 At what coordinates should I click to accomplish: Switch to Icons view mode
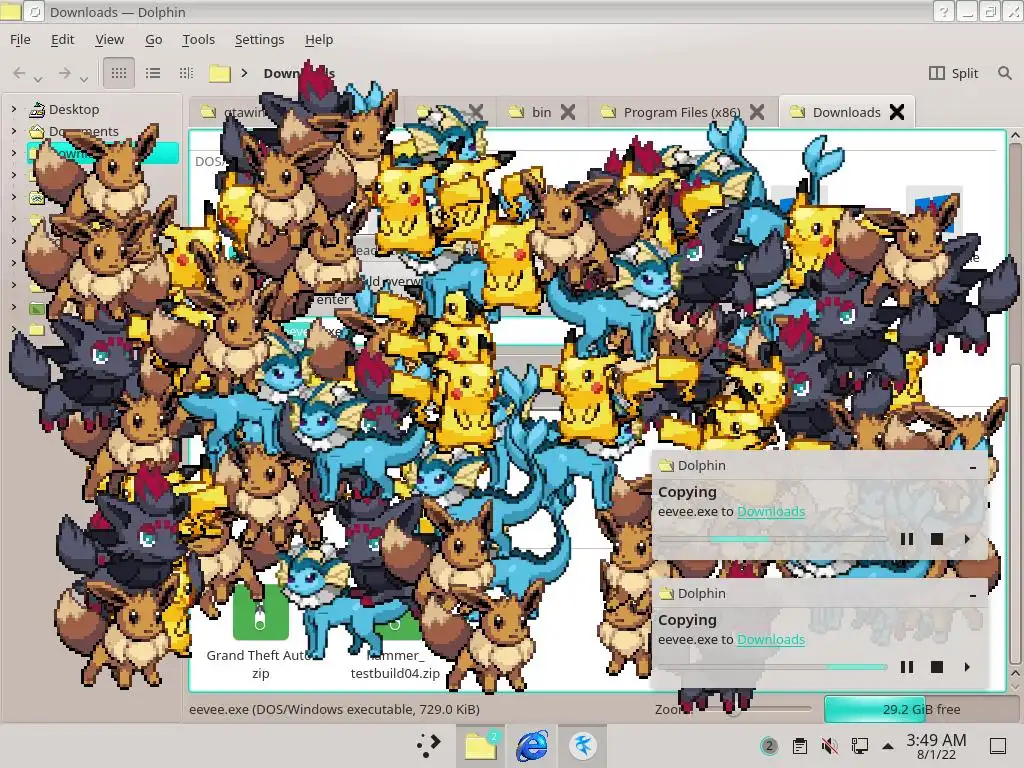click(x=119, y=73)
